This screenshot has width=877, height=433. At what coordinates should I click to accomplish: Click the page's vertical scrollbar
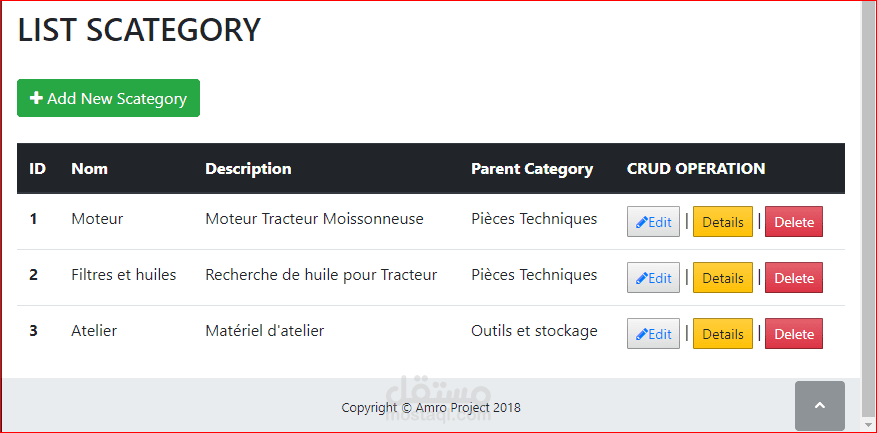[x=867, y=200]
